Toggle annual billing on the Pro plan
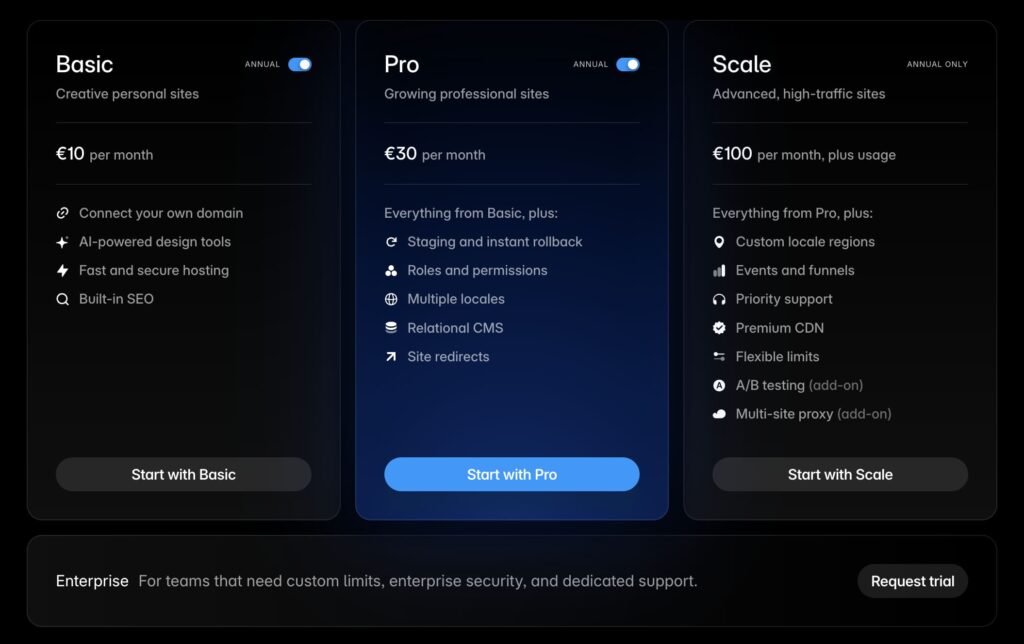Image resolution: width=1024 pixels, height=644 pixels. click(628, 64)
